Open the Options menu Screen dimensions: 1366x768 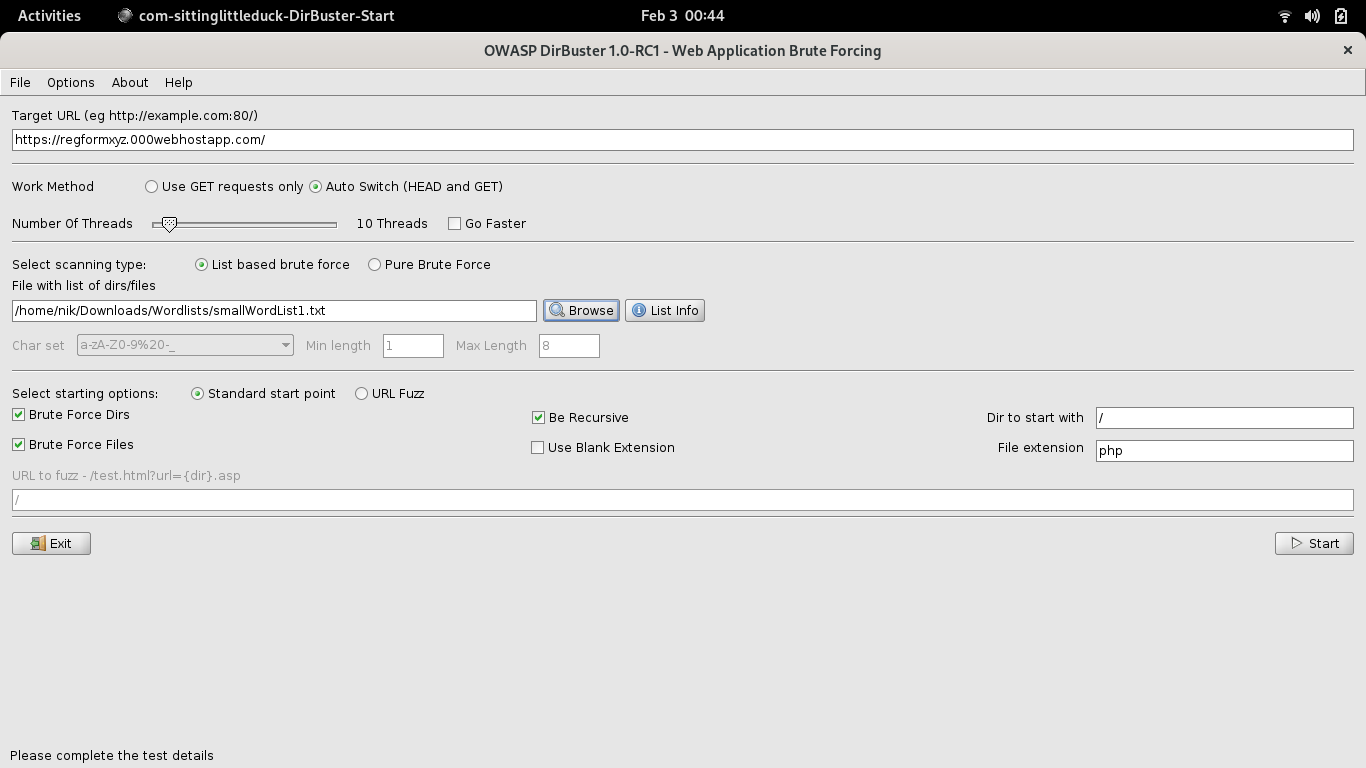pos(71,82)
